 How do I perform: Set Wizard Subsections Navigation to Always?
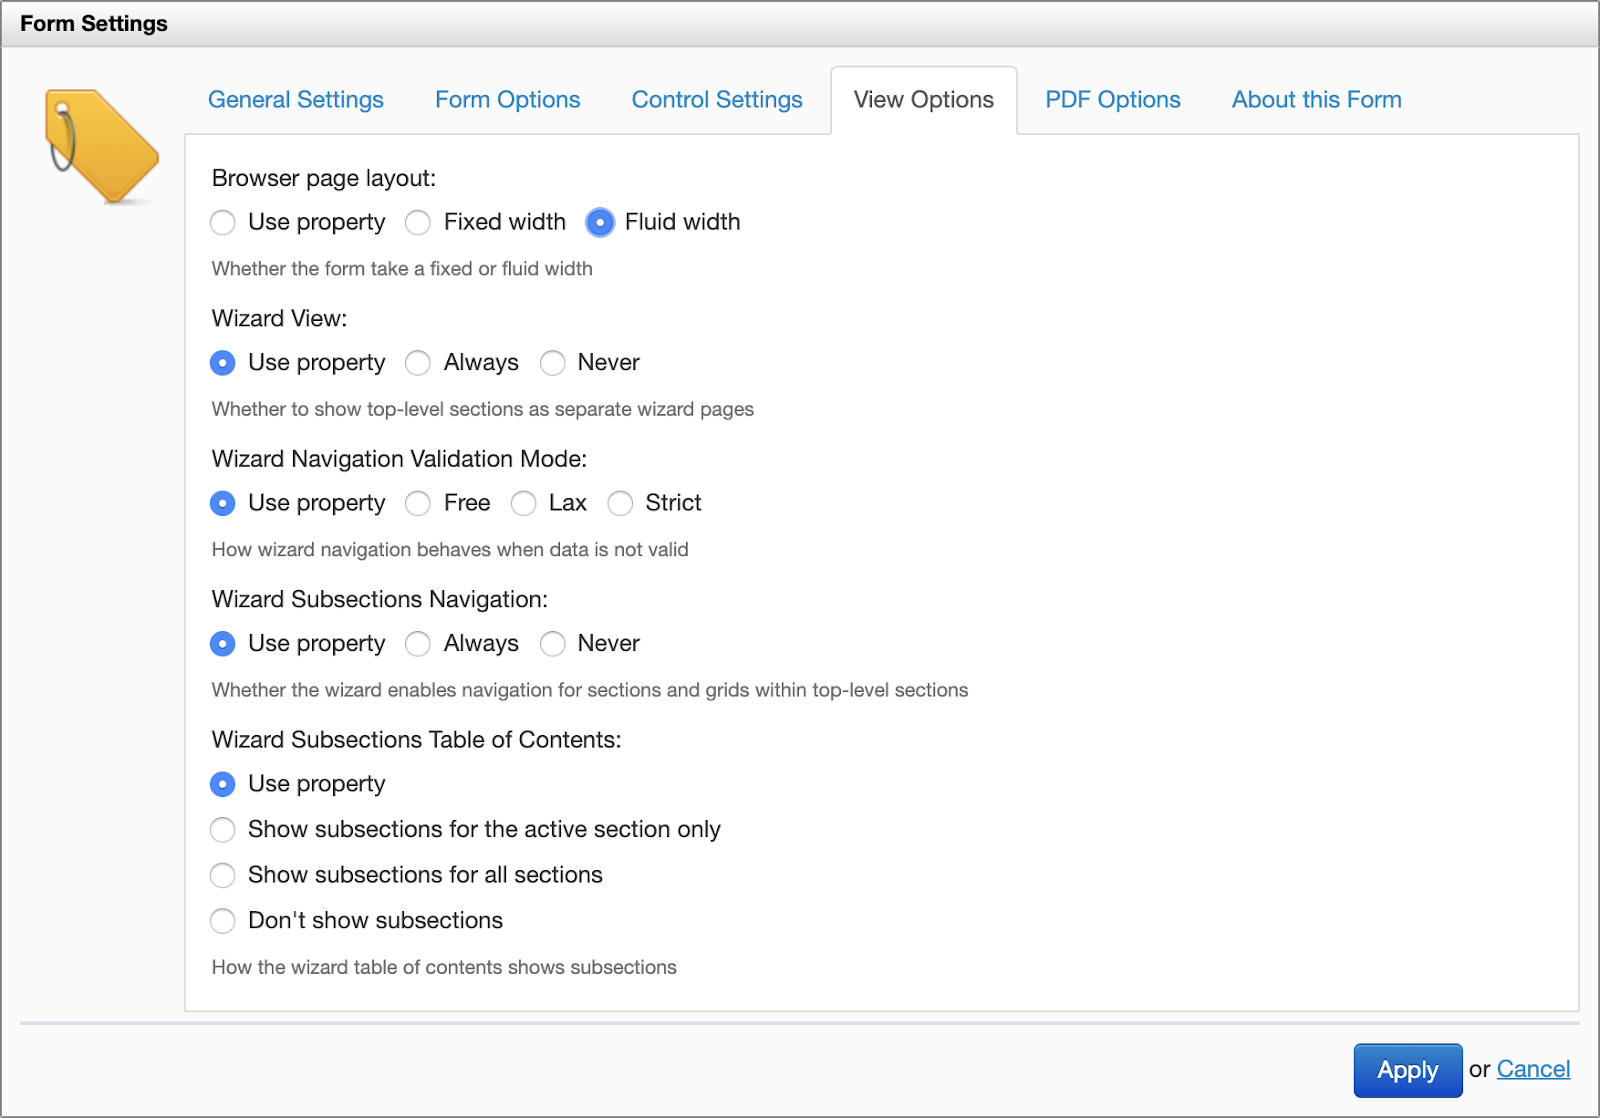418,644
